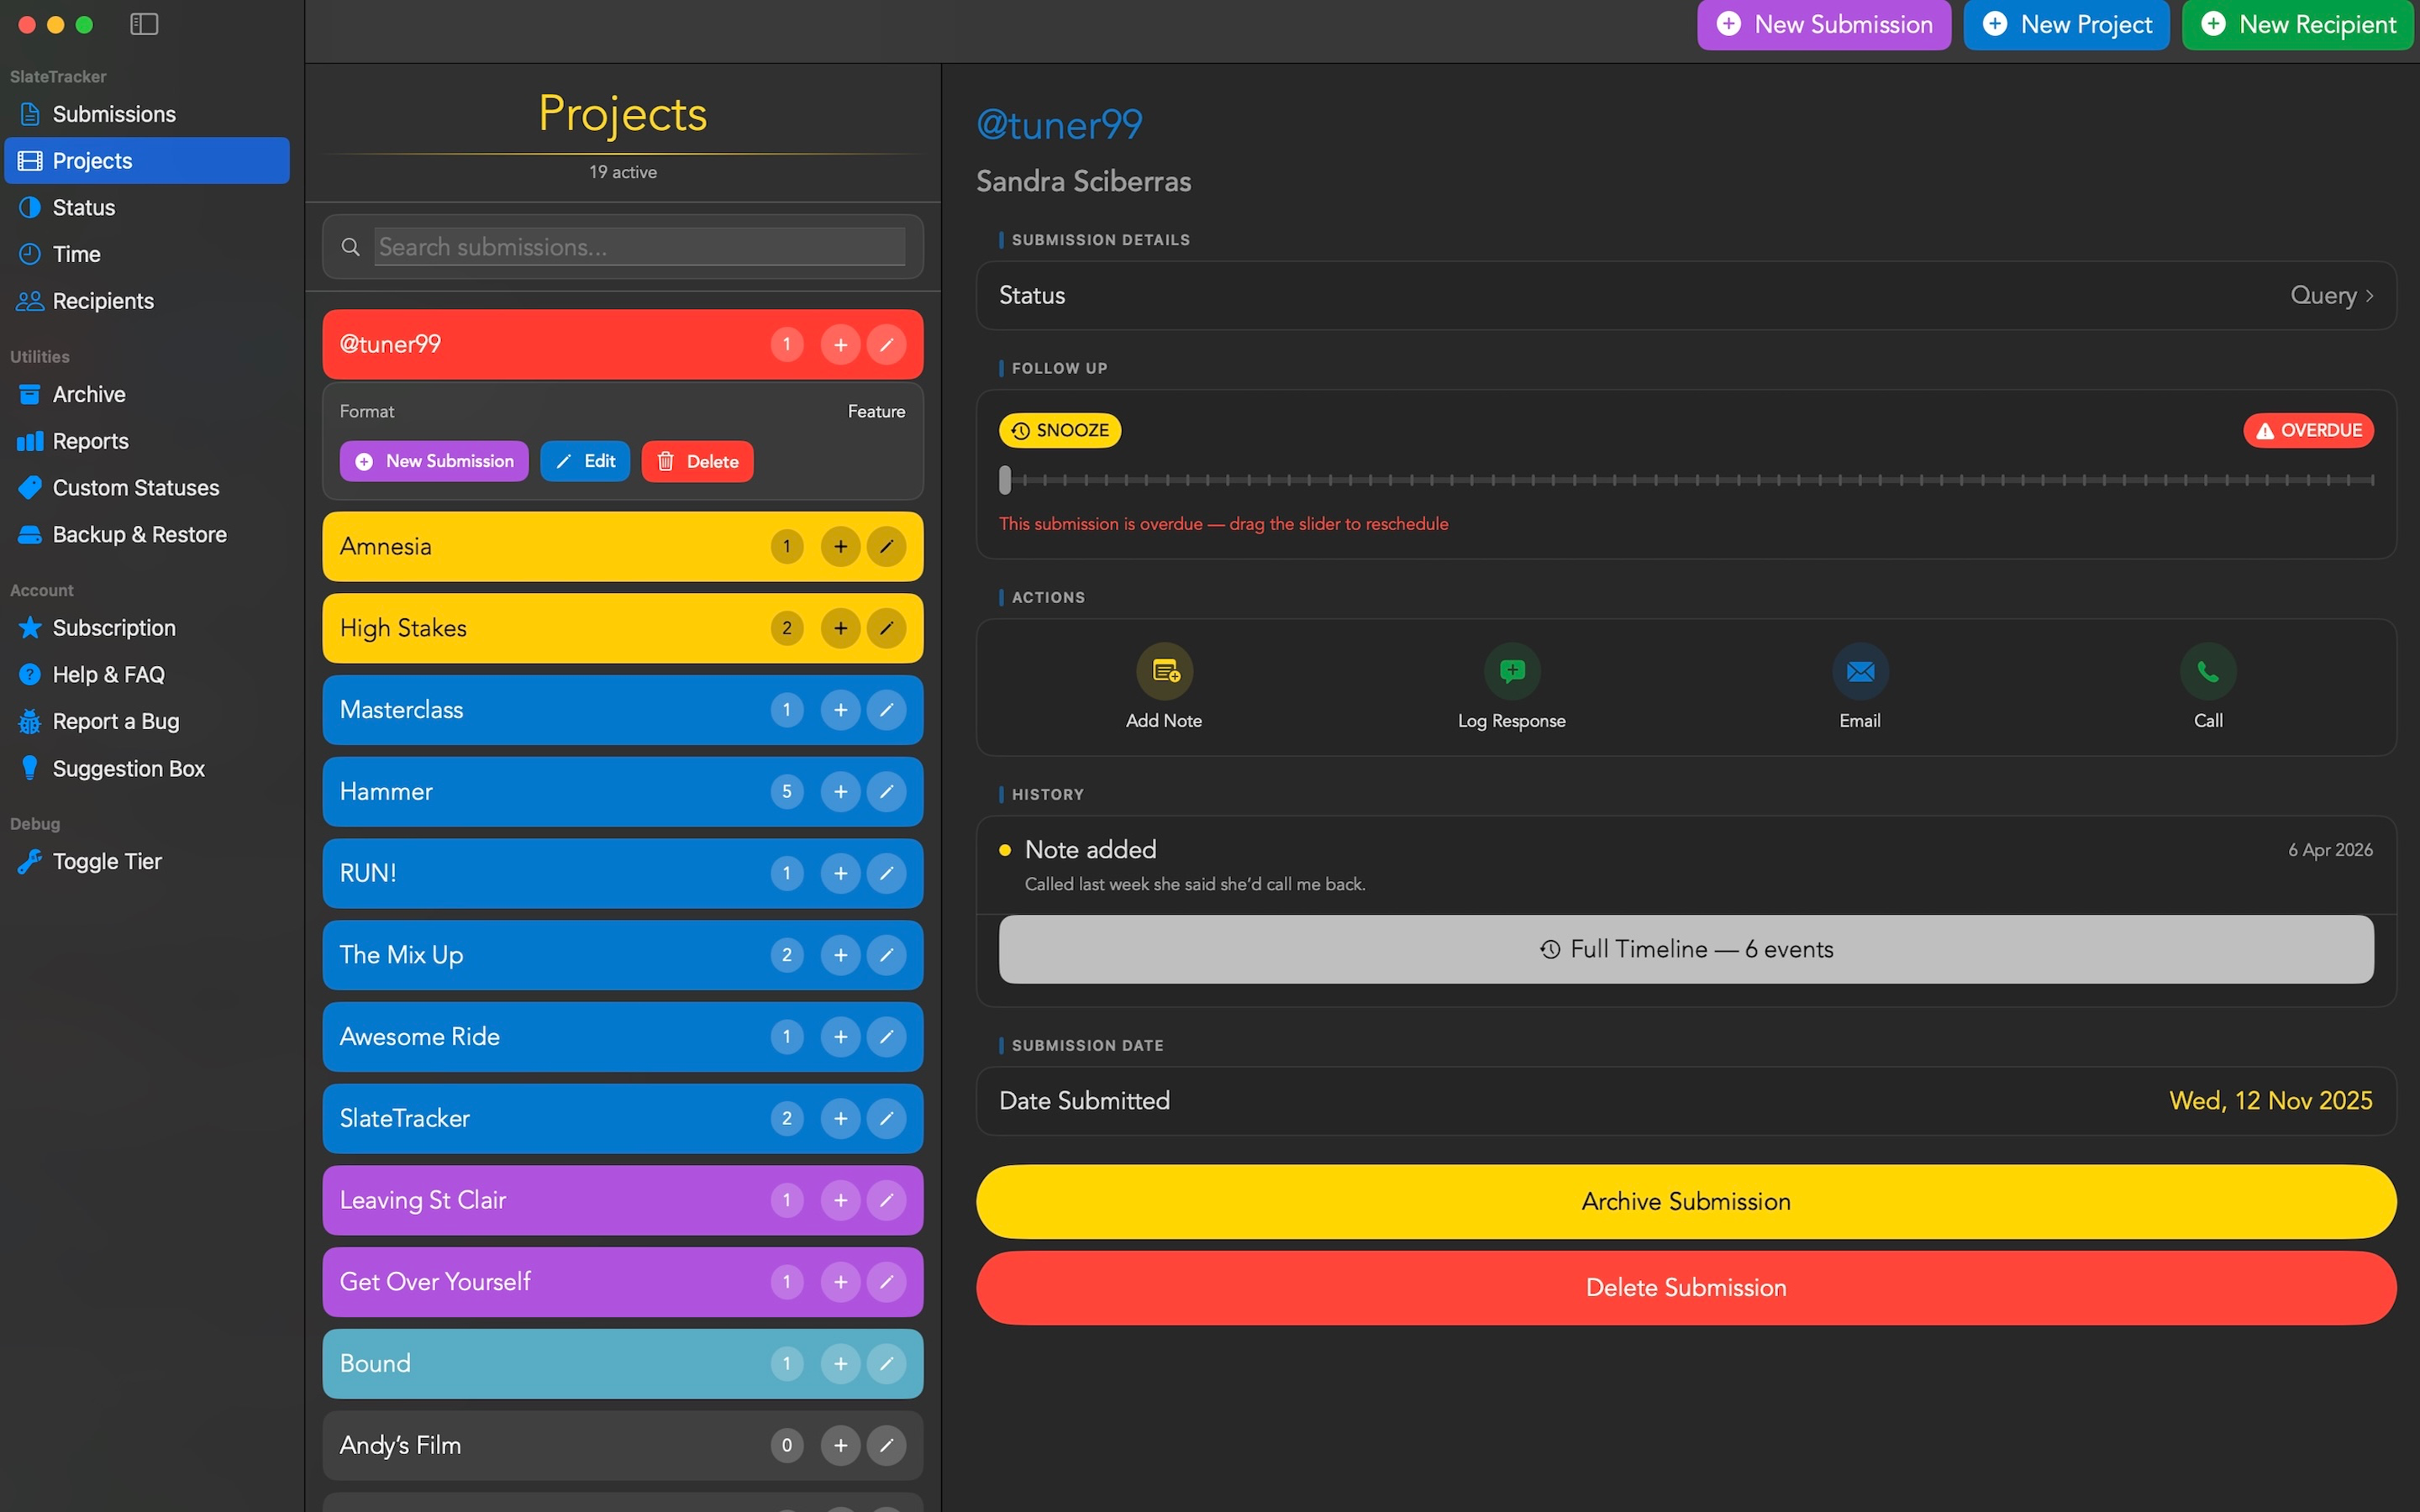Click the Email action icon

point(1860,671)
